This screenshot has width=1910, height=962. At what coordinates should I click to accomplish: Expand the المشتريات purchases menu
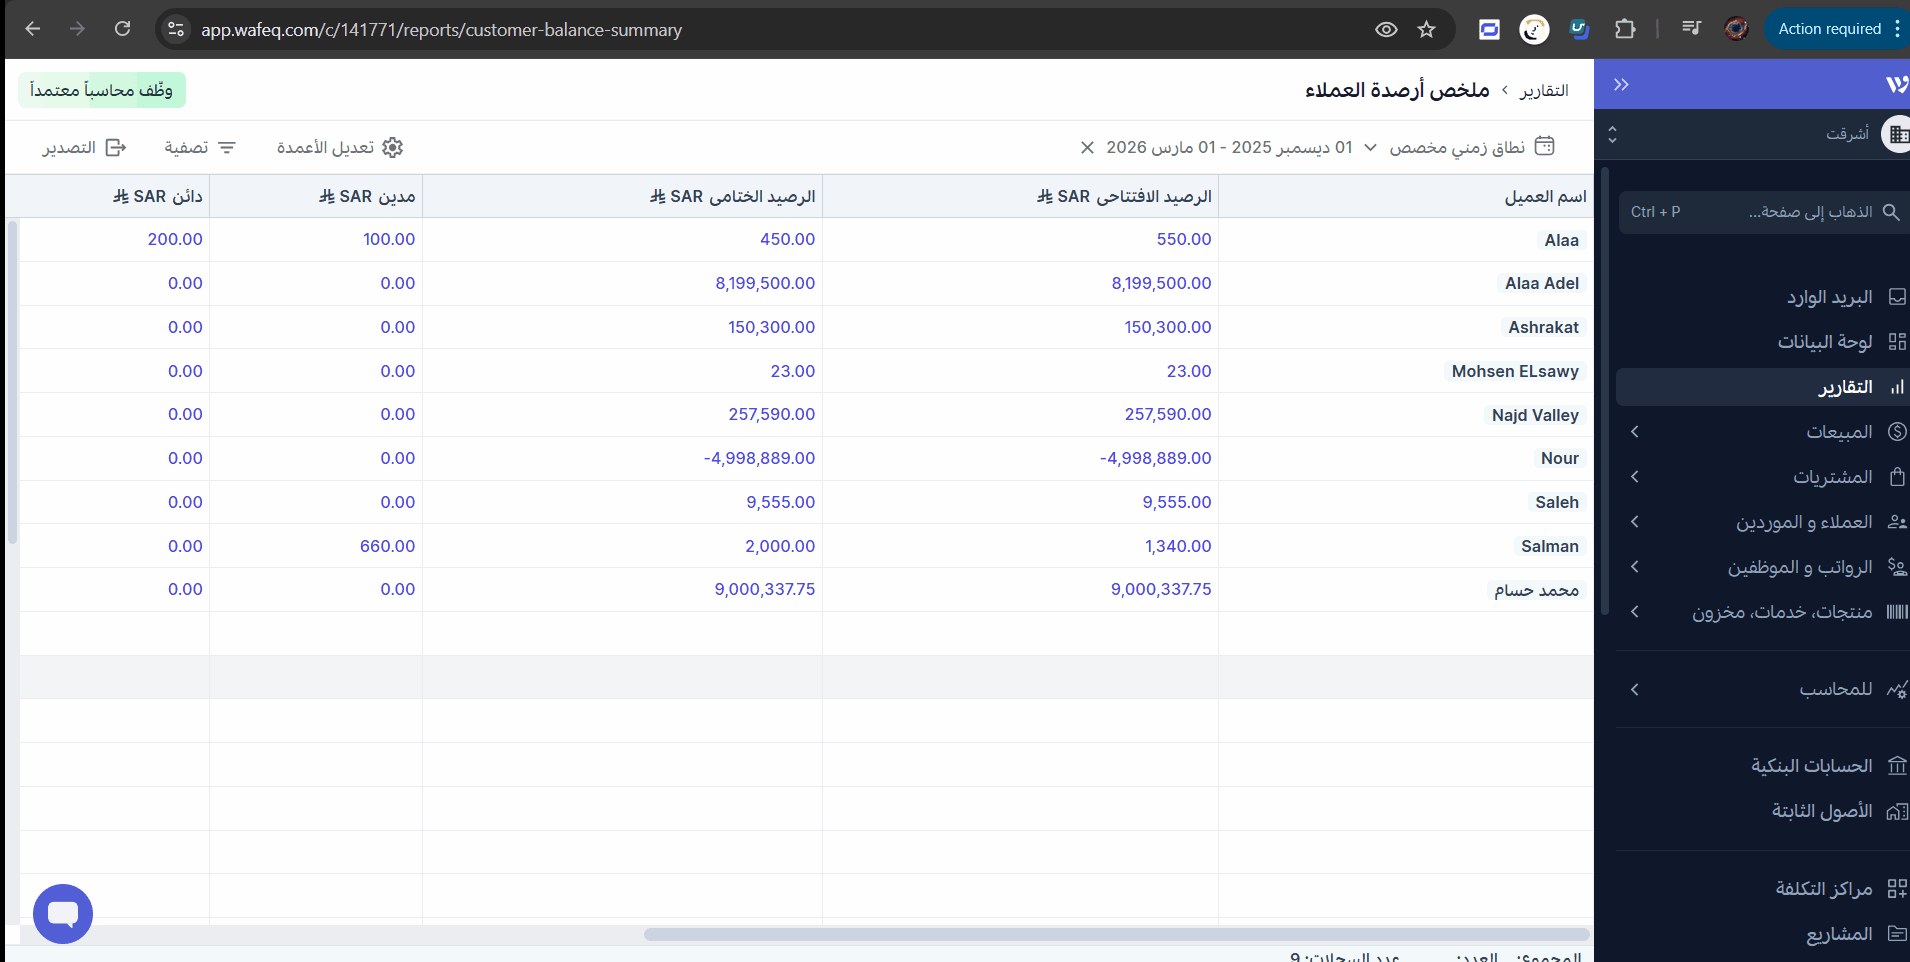(x=1832, y=477)
